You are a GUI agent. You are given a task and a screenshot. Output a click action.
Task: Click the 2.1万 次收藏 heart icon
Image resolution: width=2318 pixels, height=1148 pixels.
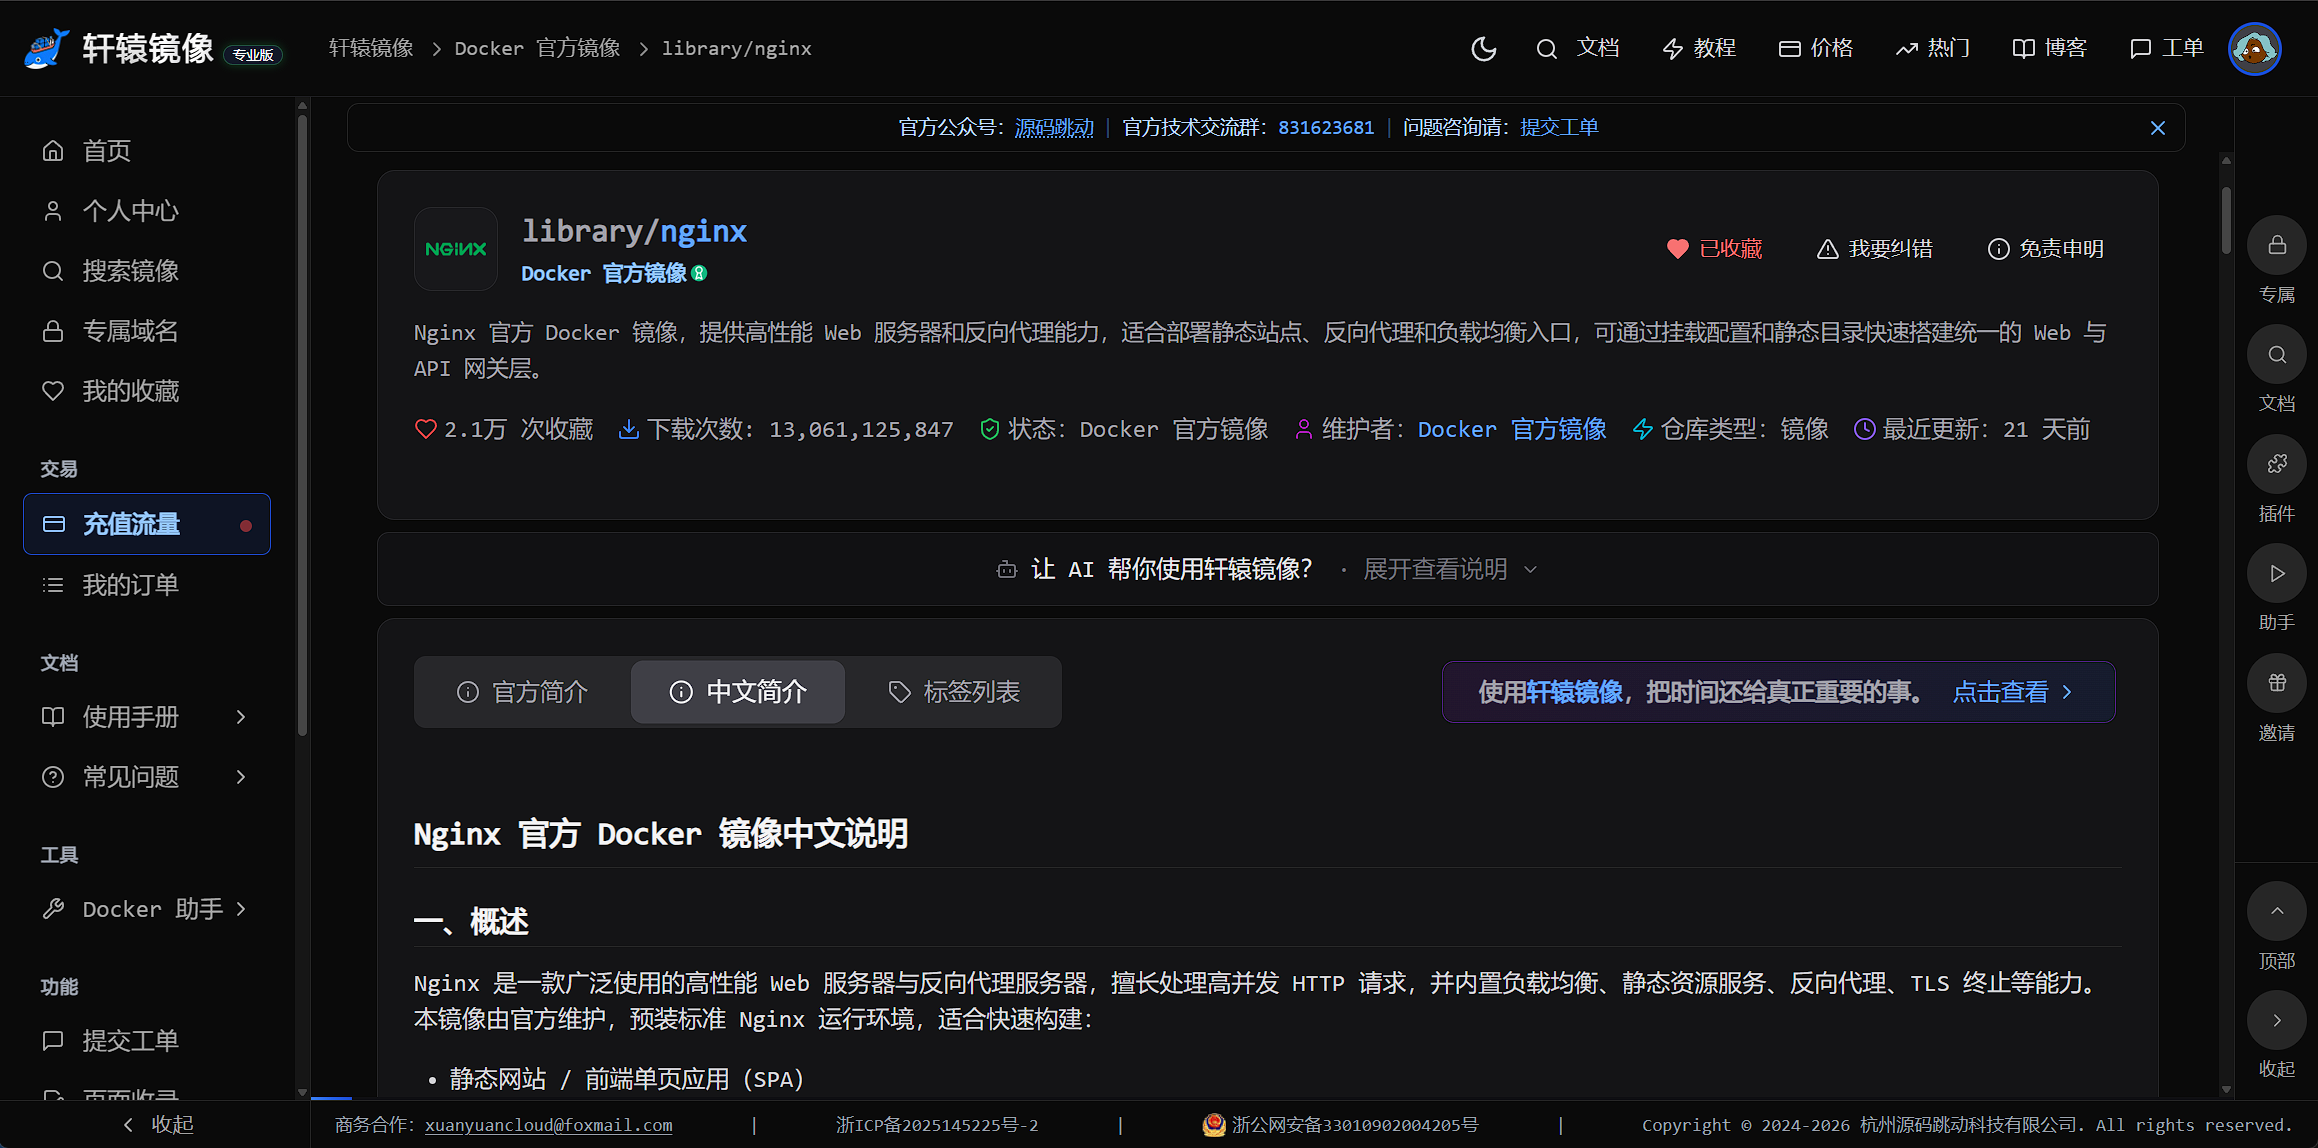pyautogui.click(x=425, y=429)
